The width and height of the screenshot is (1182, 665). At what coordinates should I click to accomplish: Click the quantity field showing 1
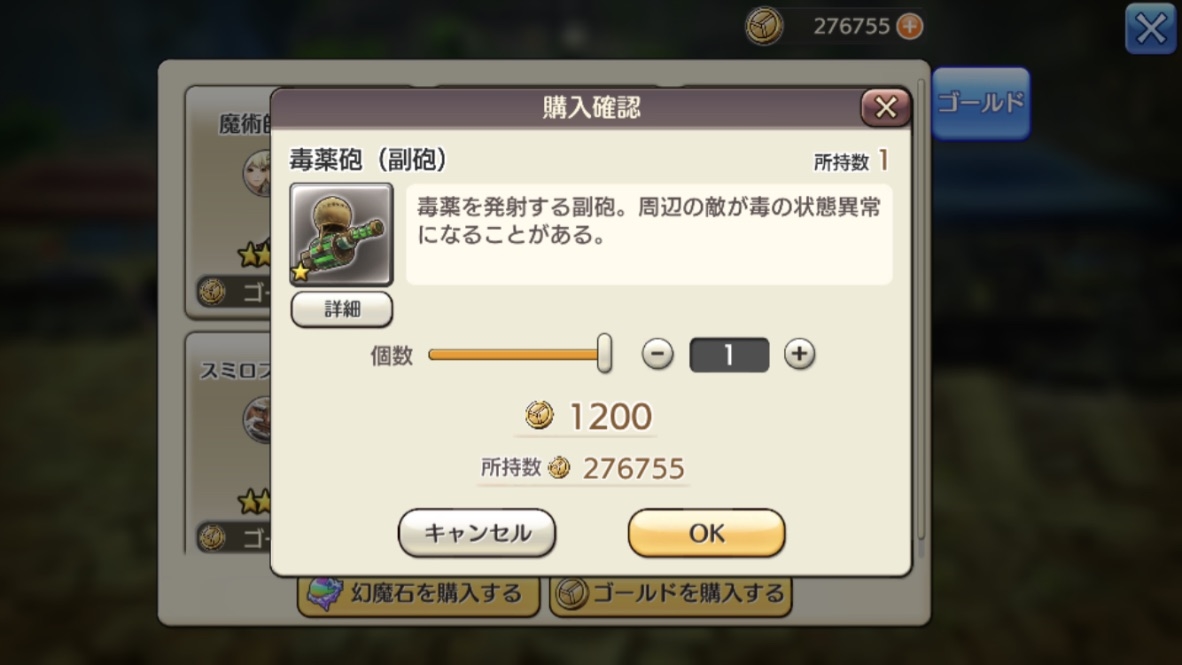(x=729, y=354)
